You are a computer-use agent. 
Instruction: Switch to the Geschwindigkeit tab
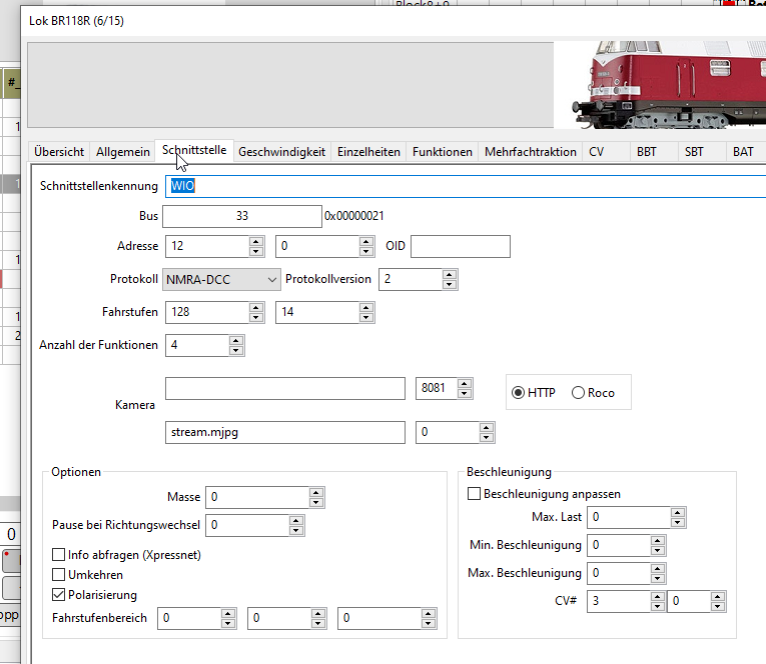click(x=281, y=152)
